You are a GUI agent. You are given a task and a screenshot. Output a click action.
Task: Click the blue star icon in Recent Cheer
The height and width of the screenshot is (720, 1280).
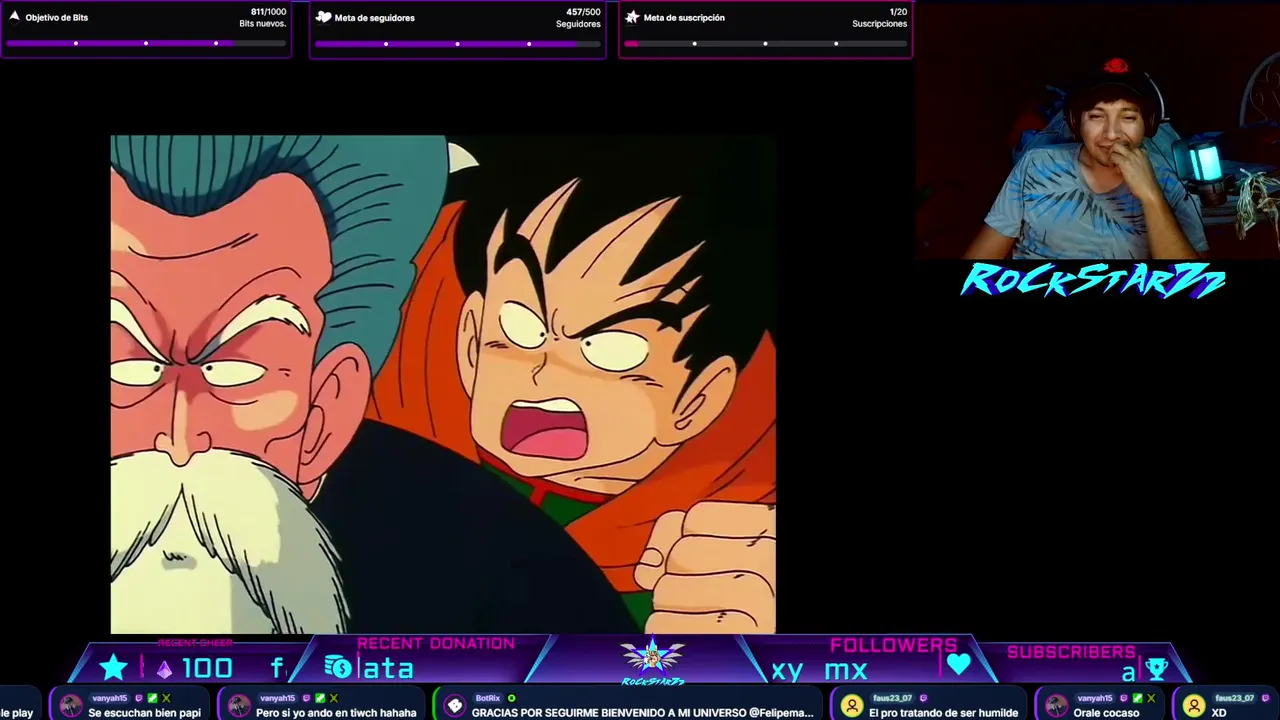[x=113, y=668]
